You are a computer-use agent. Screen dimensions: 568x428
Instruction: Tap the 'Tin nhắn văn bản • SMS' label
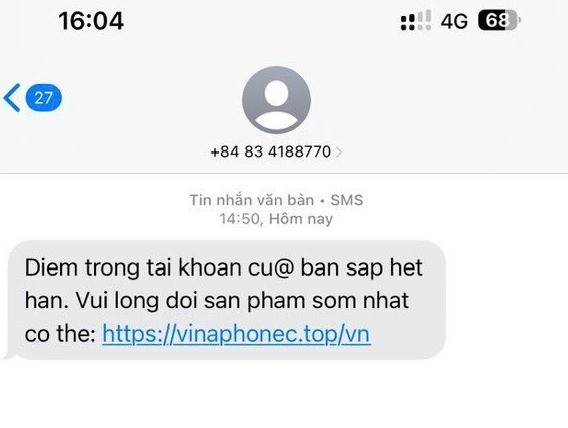tap(276, 200)
